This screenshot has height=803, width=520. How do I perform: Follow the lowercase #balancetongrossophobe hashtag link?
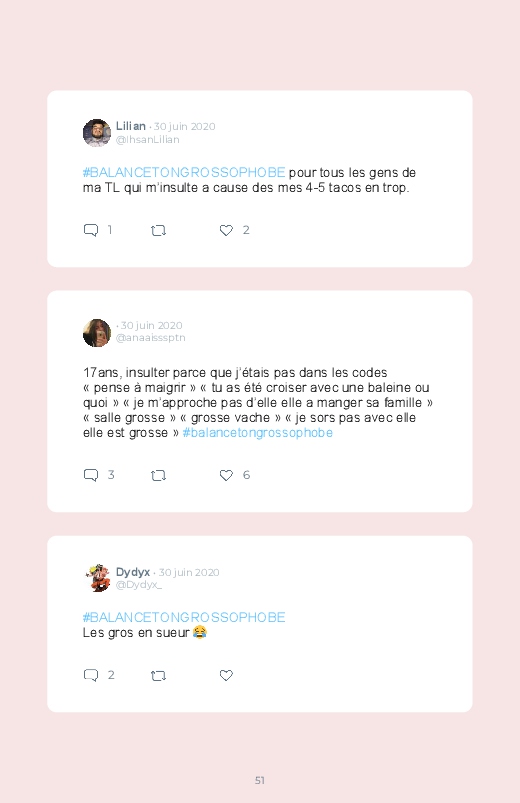click(x=258, y=433)
